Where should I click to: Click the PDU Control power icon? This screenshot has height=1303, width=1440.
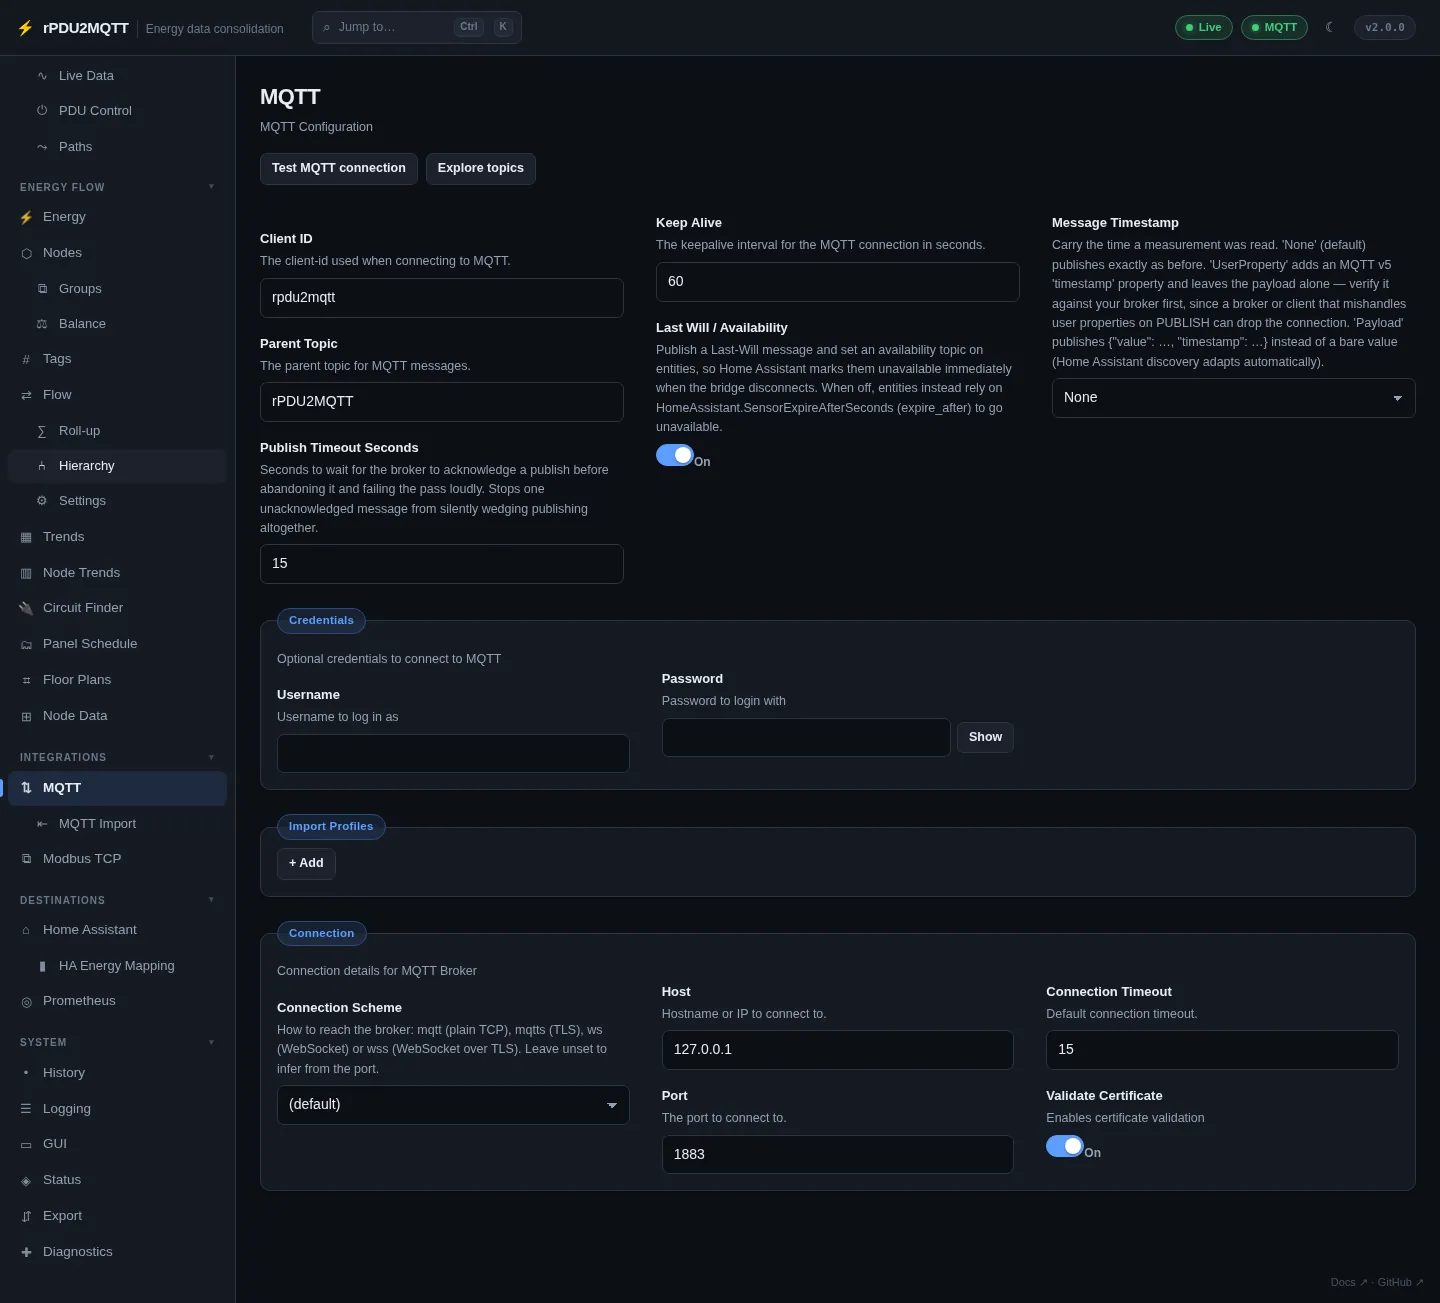[x=42, y=111]
